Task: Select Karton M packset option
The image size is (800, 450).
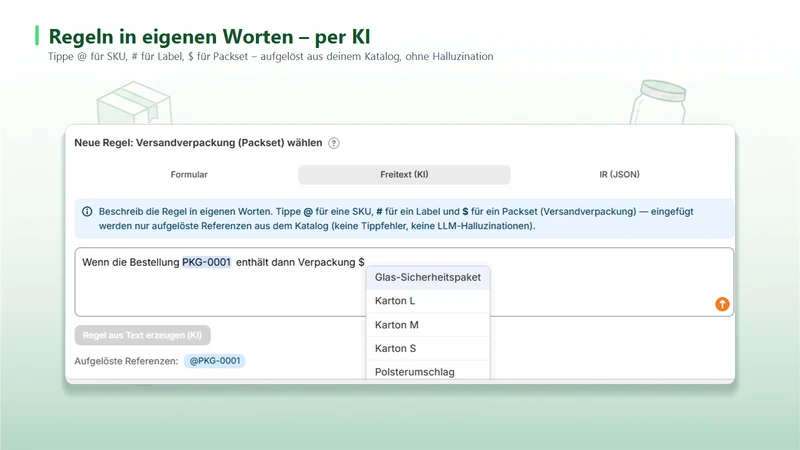Action: (428, 325)
